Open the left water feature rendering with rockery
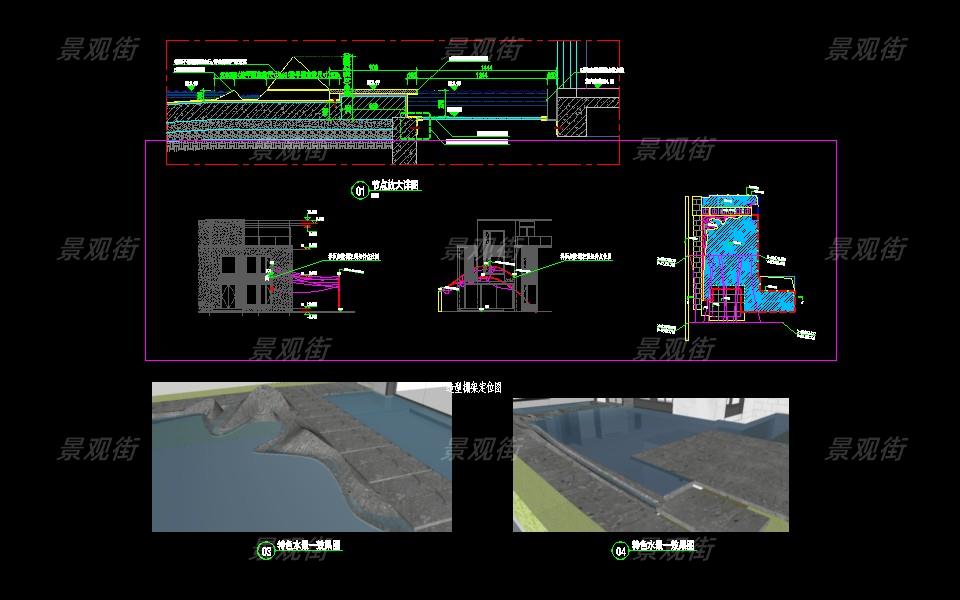 tap(301, 457)
